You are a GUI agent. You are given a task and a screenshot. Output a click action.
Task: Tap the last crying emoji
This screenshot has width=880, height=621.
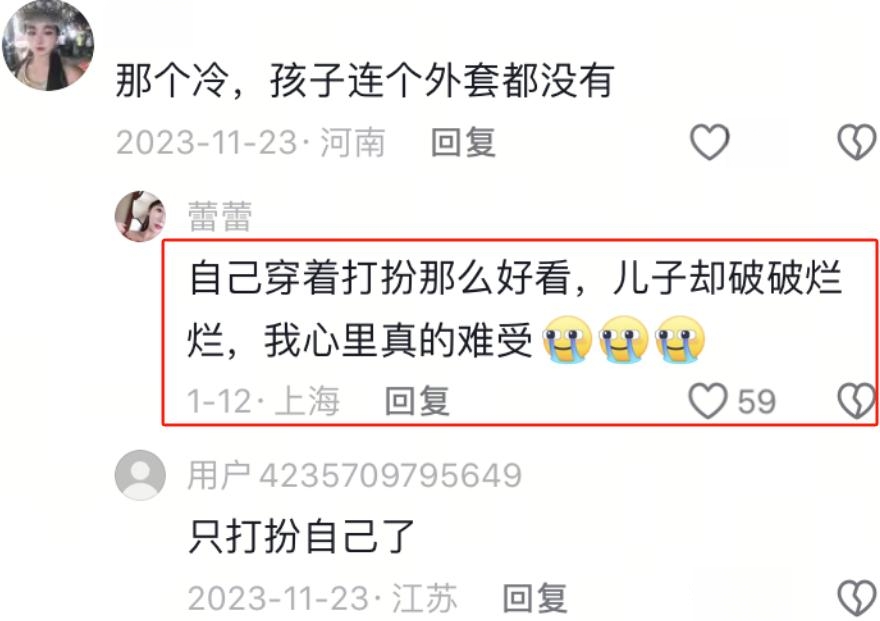coord(680,339)
